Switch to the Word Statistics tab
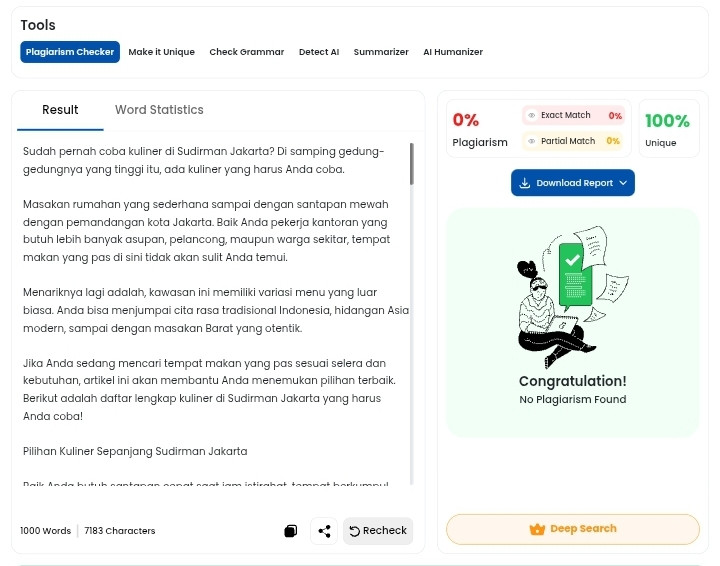This screenshot has height=566, width=720. tap(159, 110)
